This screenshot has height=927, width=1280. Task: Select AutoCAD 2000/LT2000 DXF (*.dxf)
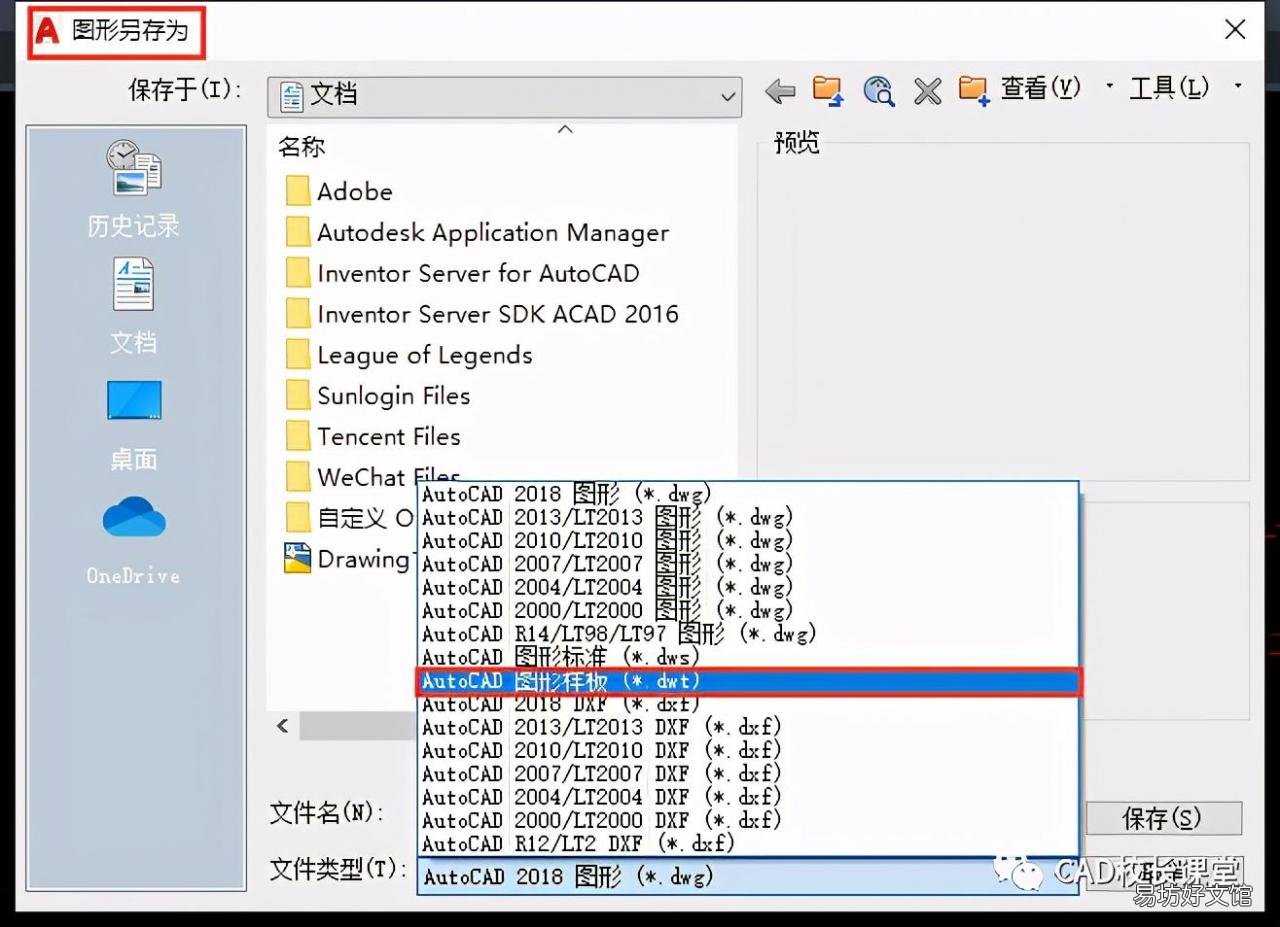coord(748,820)
